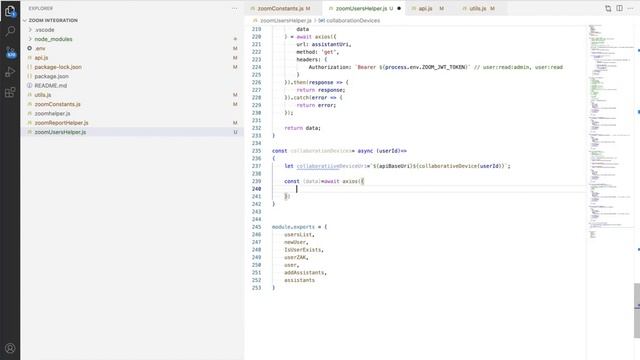This screenshot has height=360, width=640.
Task: Click 'url: assistantUri,' on line 221
Action: pos(324,44)
